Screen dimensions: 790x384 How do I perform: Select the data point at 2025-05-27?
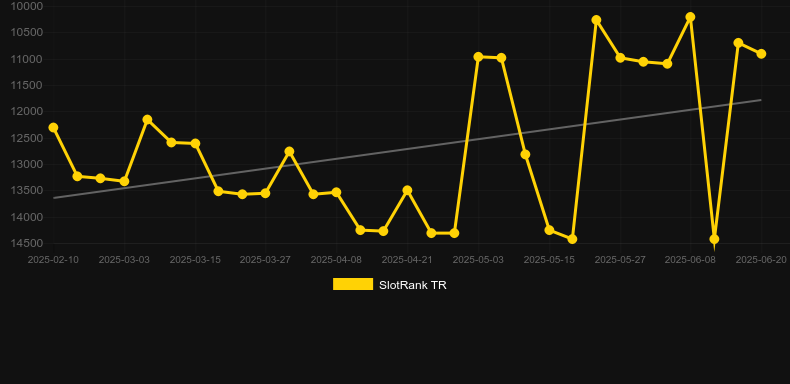click(620, 58)
